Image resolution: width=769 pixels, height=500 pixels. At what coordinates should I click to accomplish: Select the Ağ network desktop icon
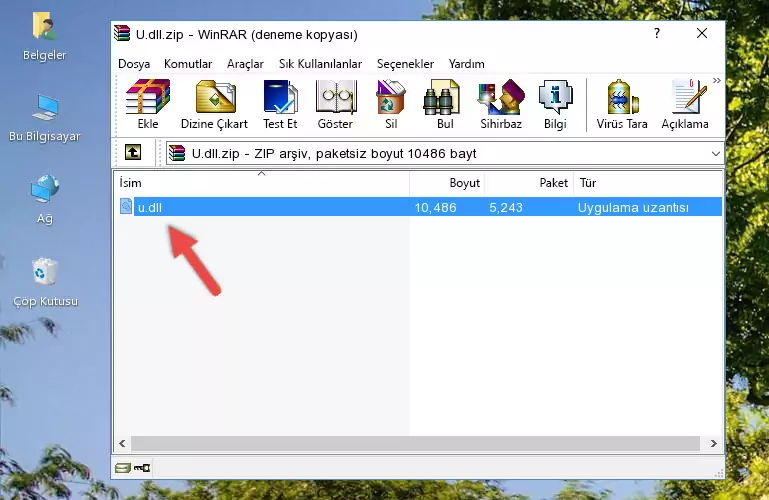coord(45,200)
